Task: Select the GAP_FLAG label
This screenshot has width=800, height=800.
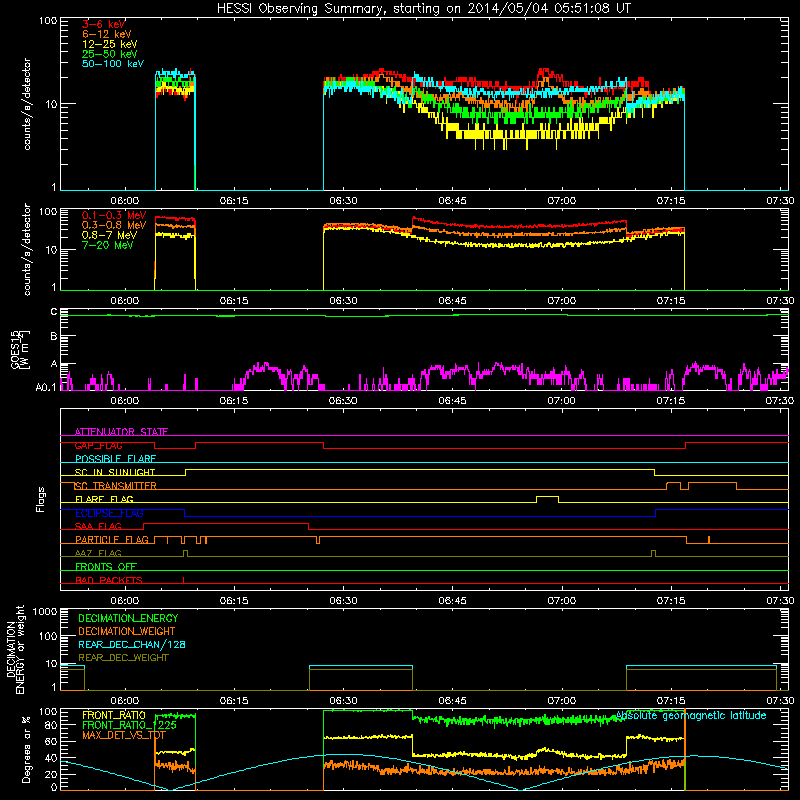Action: tap(98, 445)
